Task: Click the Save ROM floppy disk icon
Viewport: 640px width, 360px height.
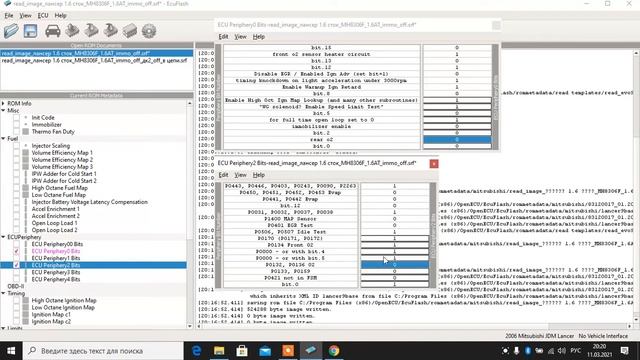Action: point(31,31)
